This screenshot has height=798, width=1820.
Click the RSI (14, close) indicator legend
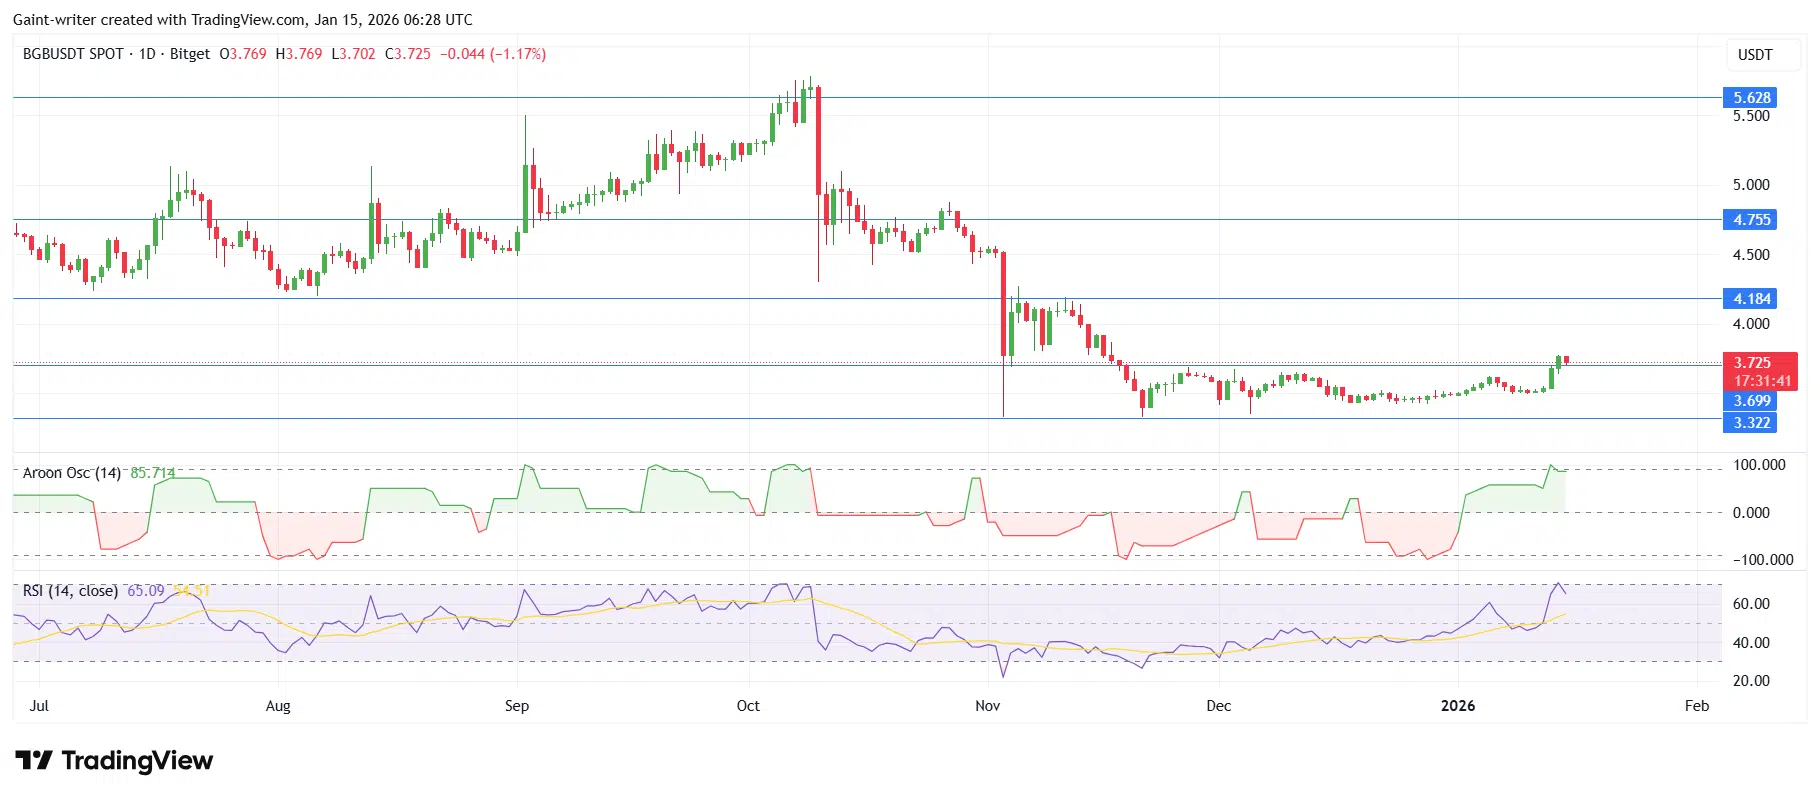pos(70,591)
